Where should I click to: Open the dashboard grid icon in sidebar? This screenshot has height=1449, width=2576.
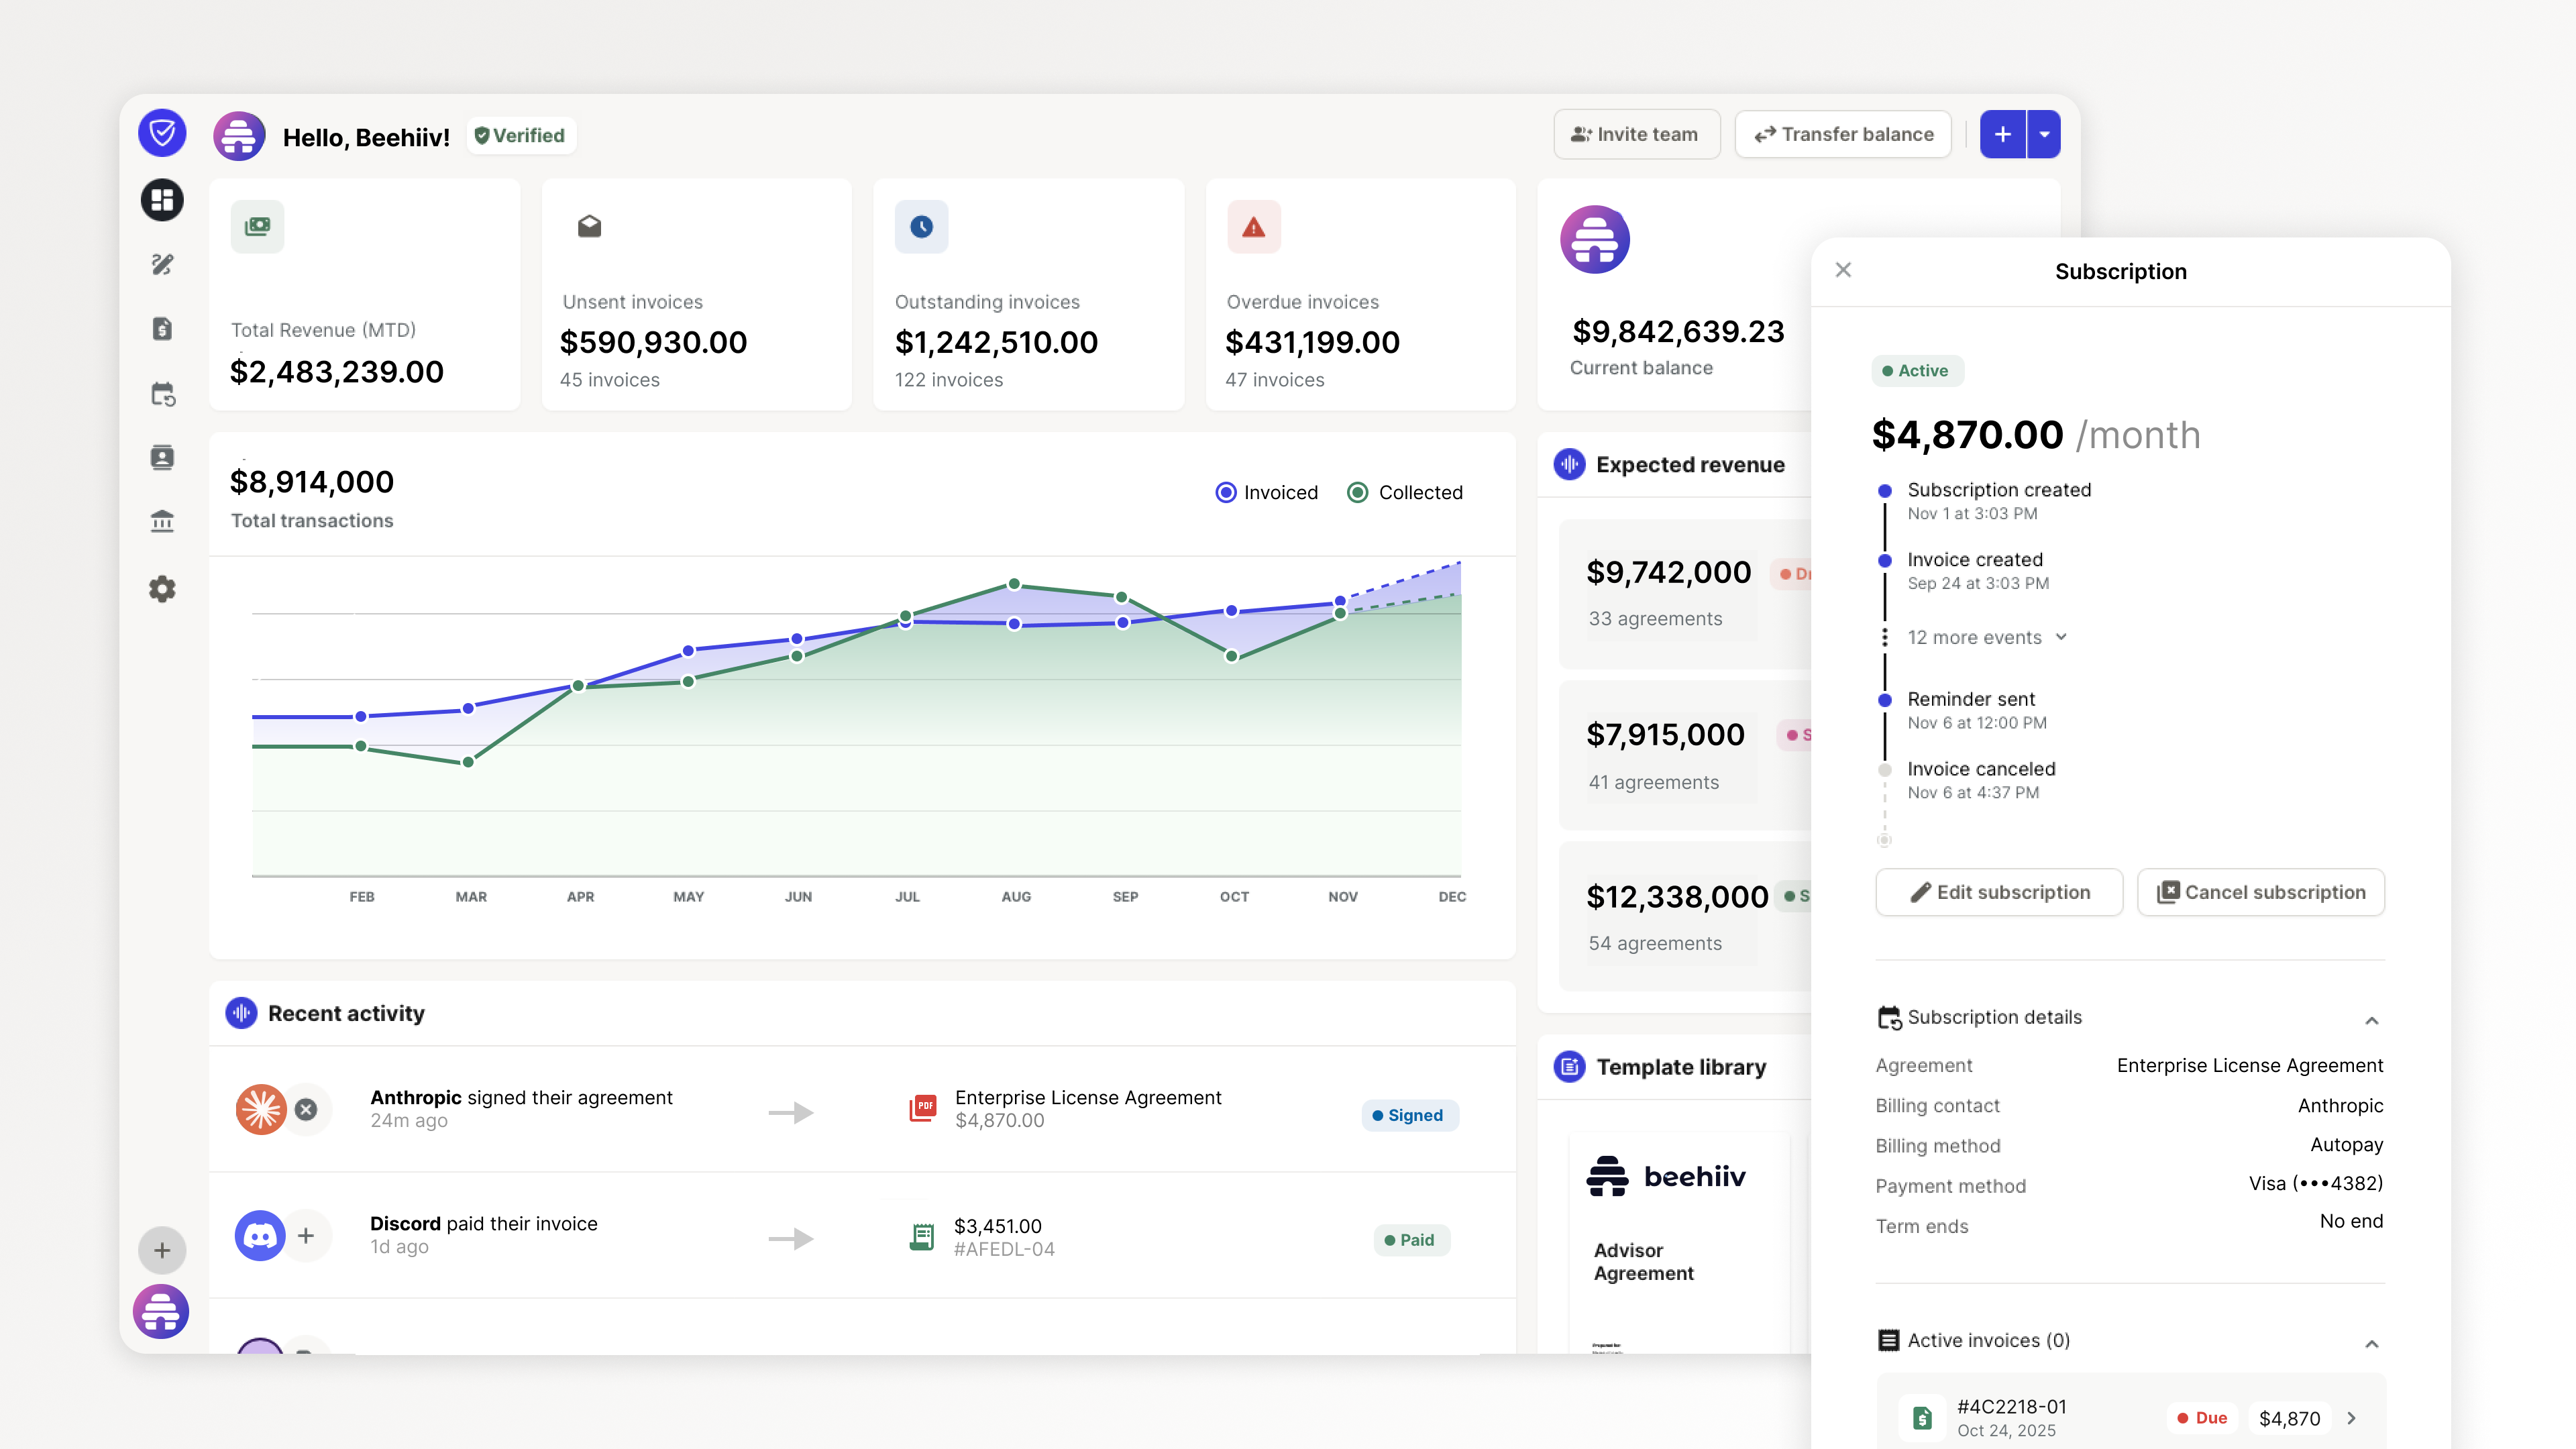tap(162, 200)
